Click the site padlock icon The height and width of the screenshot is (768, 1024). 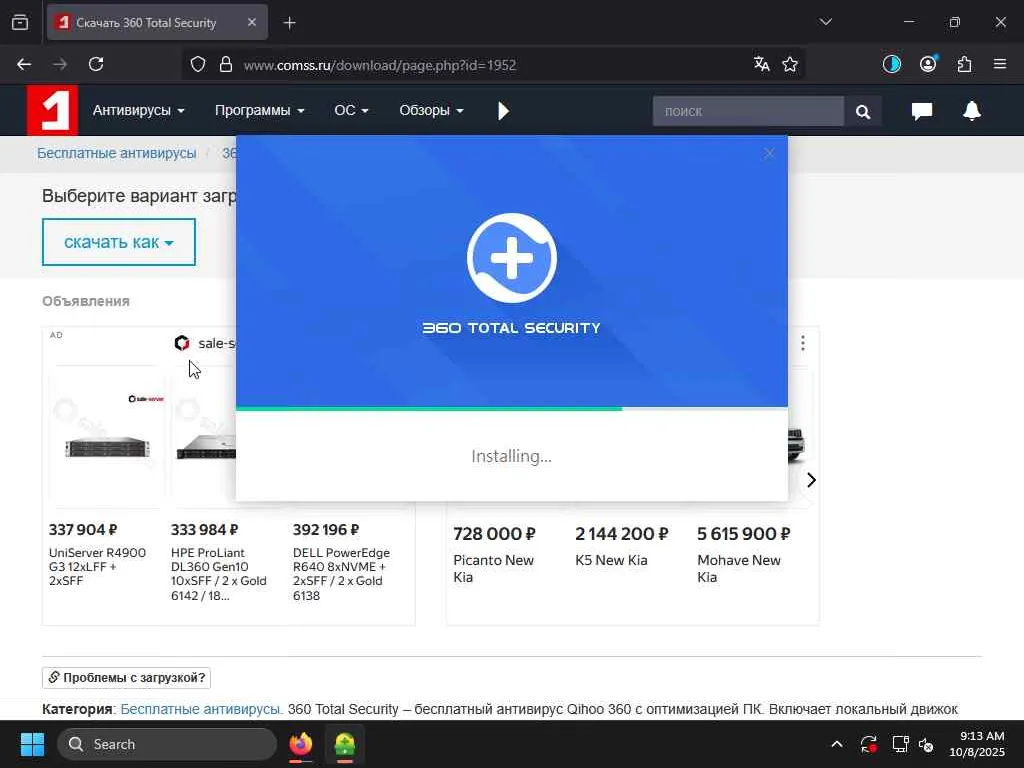coord(226,64)
